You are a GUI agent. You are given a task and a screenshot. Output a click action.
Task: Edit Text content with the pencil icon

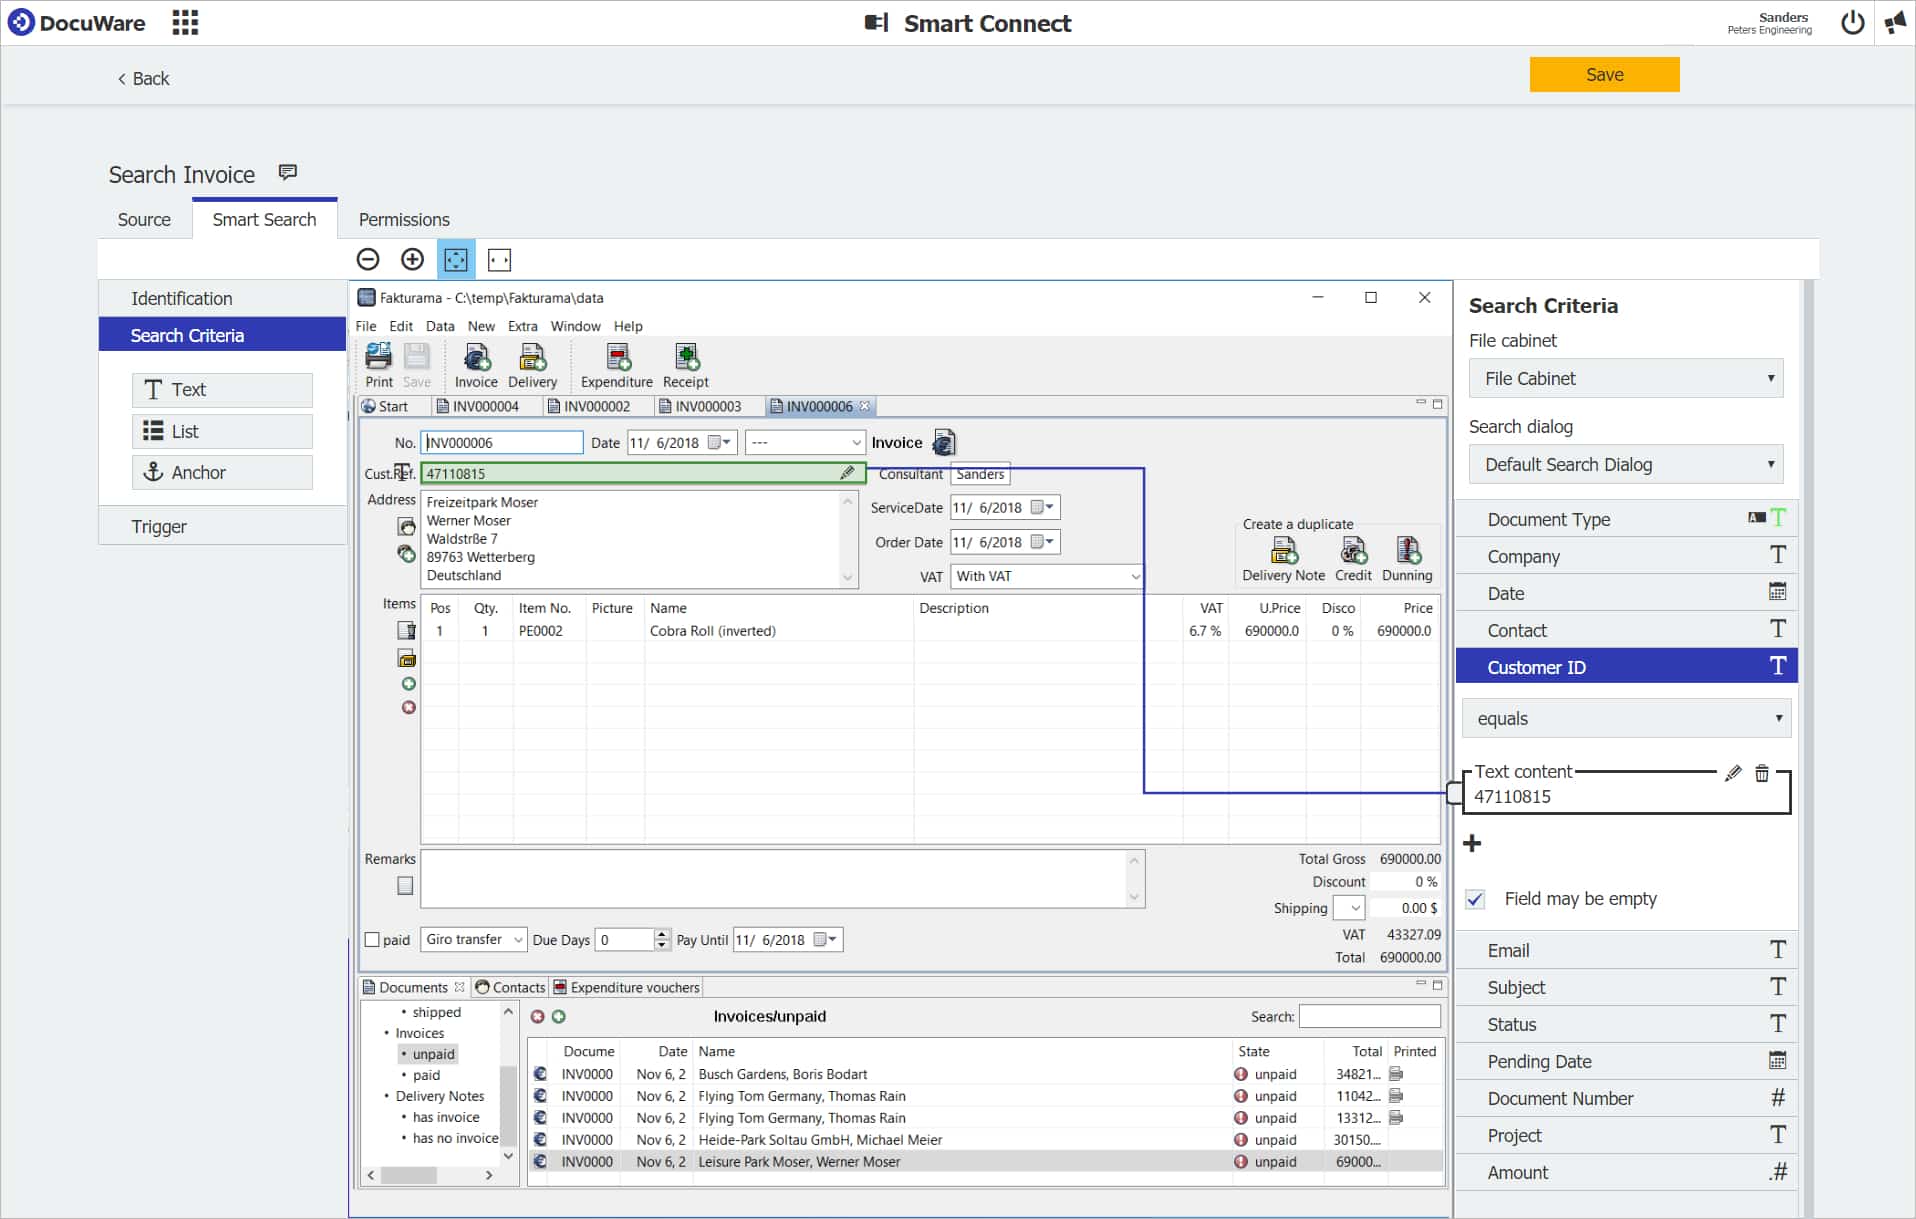coord(1732,773)
